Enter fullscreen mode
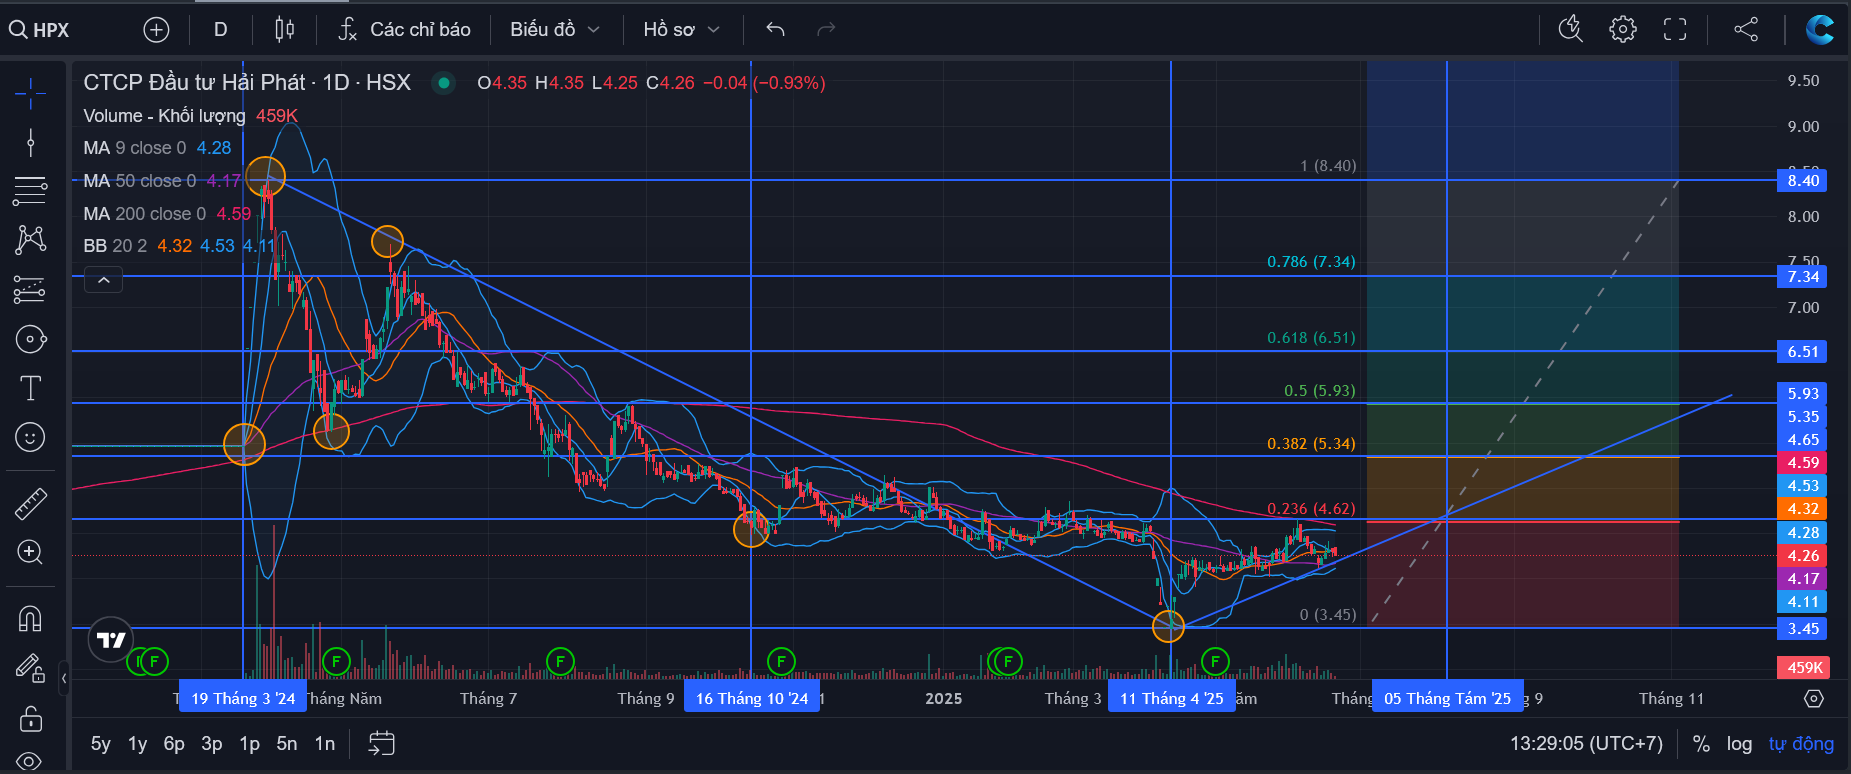The height and width of the screenshot is (774, 1851). pyautogui.click(x=1675, y=30)
